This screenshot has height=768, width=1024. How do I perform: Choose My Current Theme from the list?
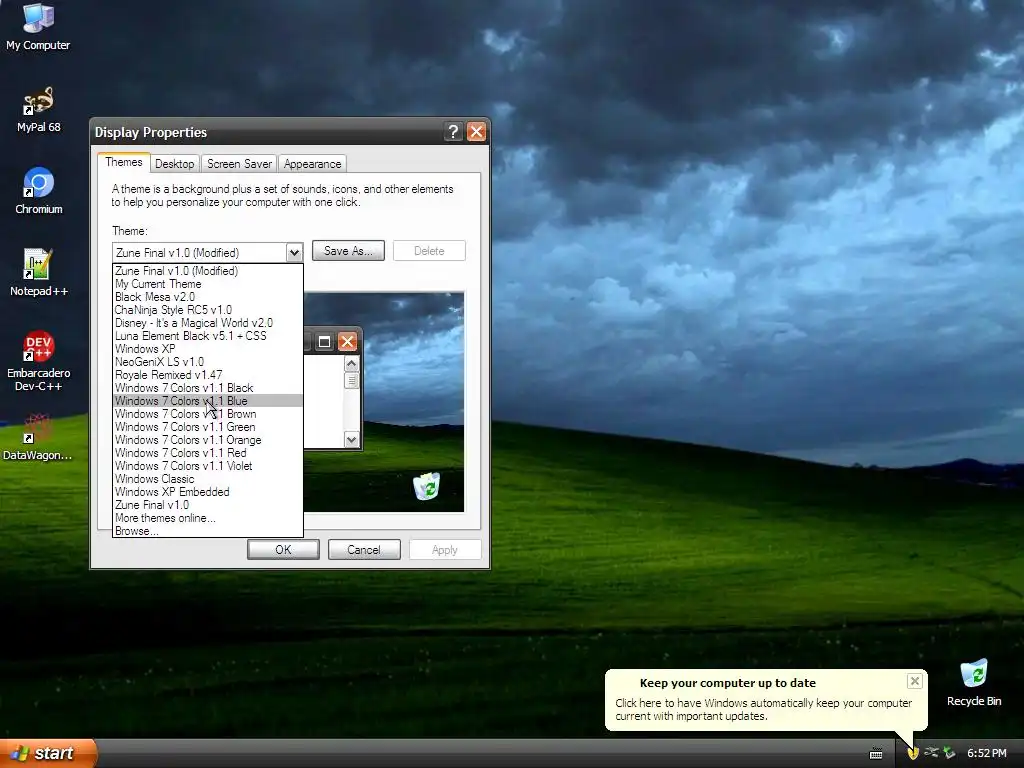pyautogui.click(x=208, y=283)
